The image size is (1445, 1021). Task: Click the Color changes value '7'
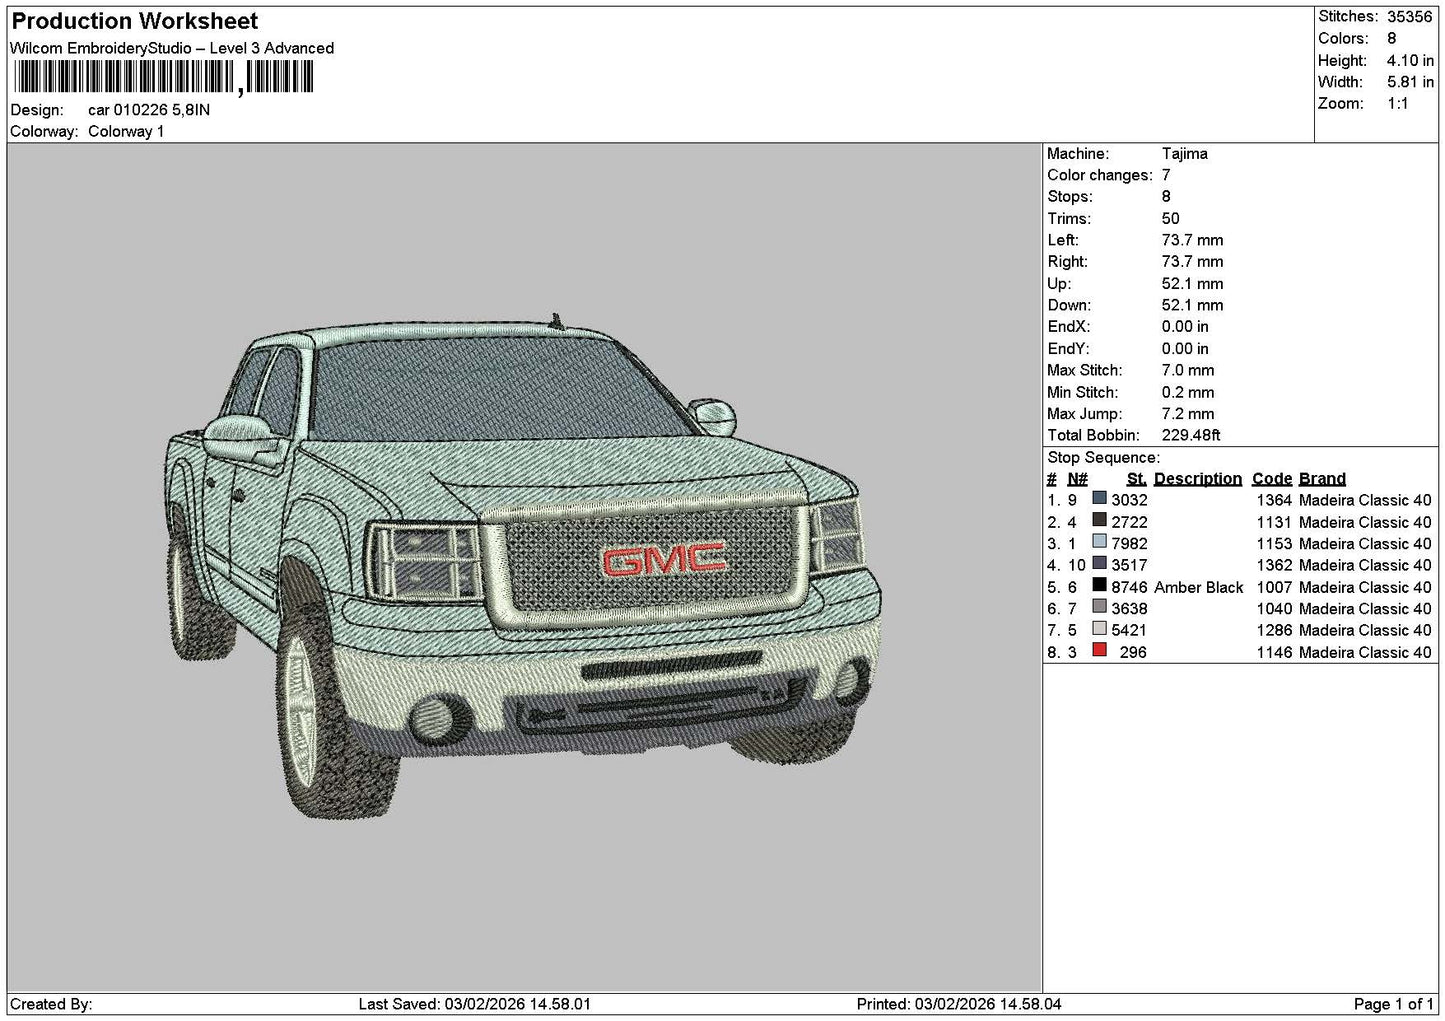pyautogui.click(x=1166, y=175)
